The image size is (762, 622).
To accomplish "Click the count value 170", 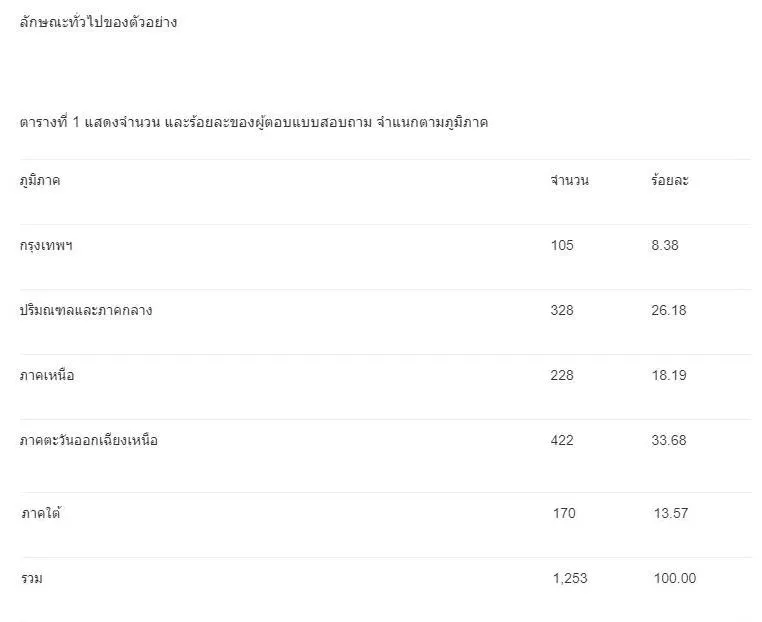I will tap(564, 514).
